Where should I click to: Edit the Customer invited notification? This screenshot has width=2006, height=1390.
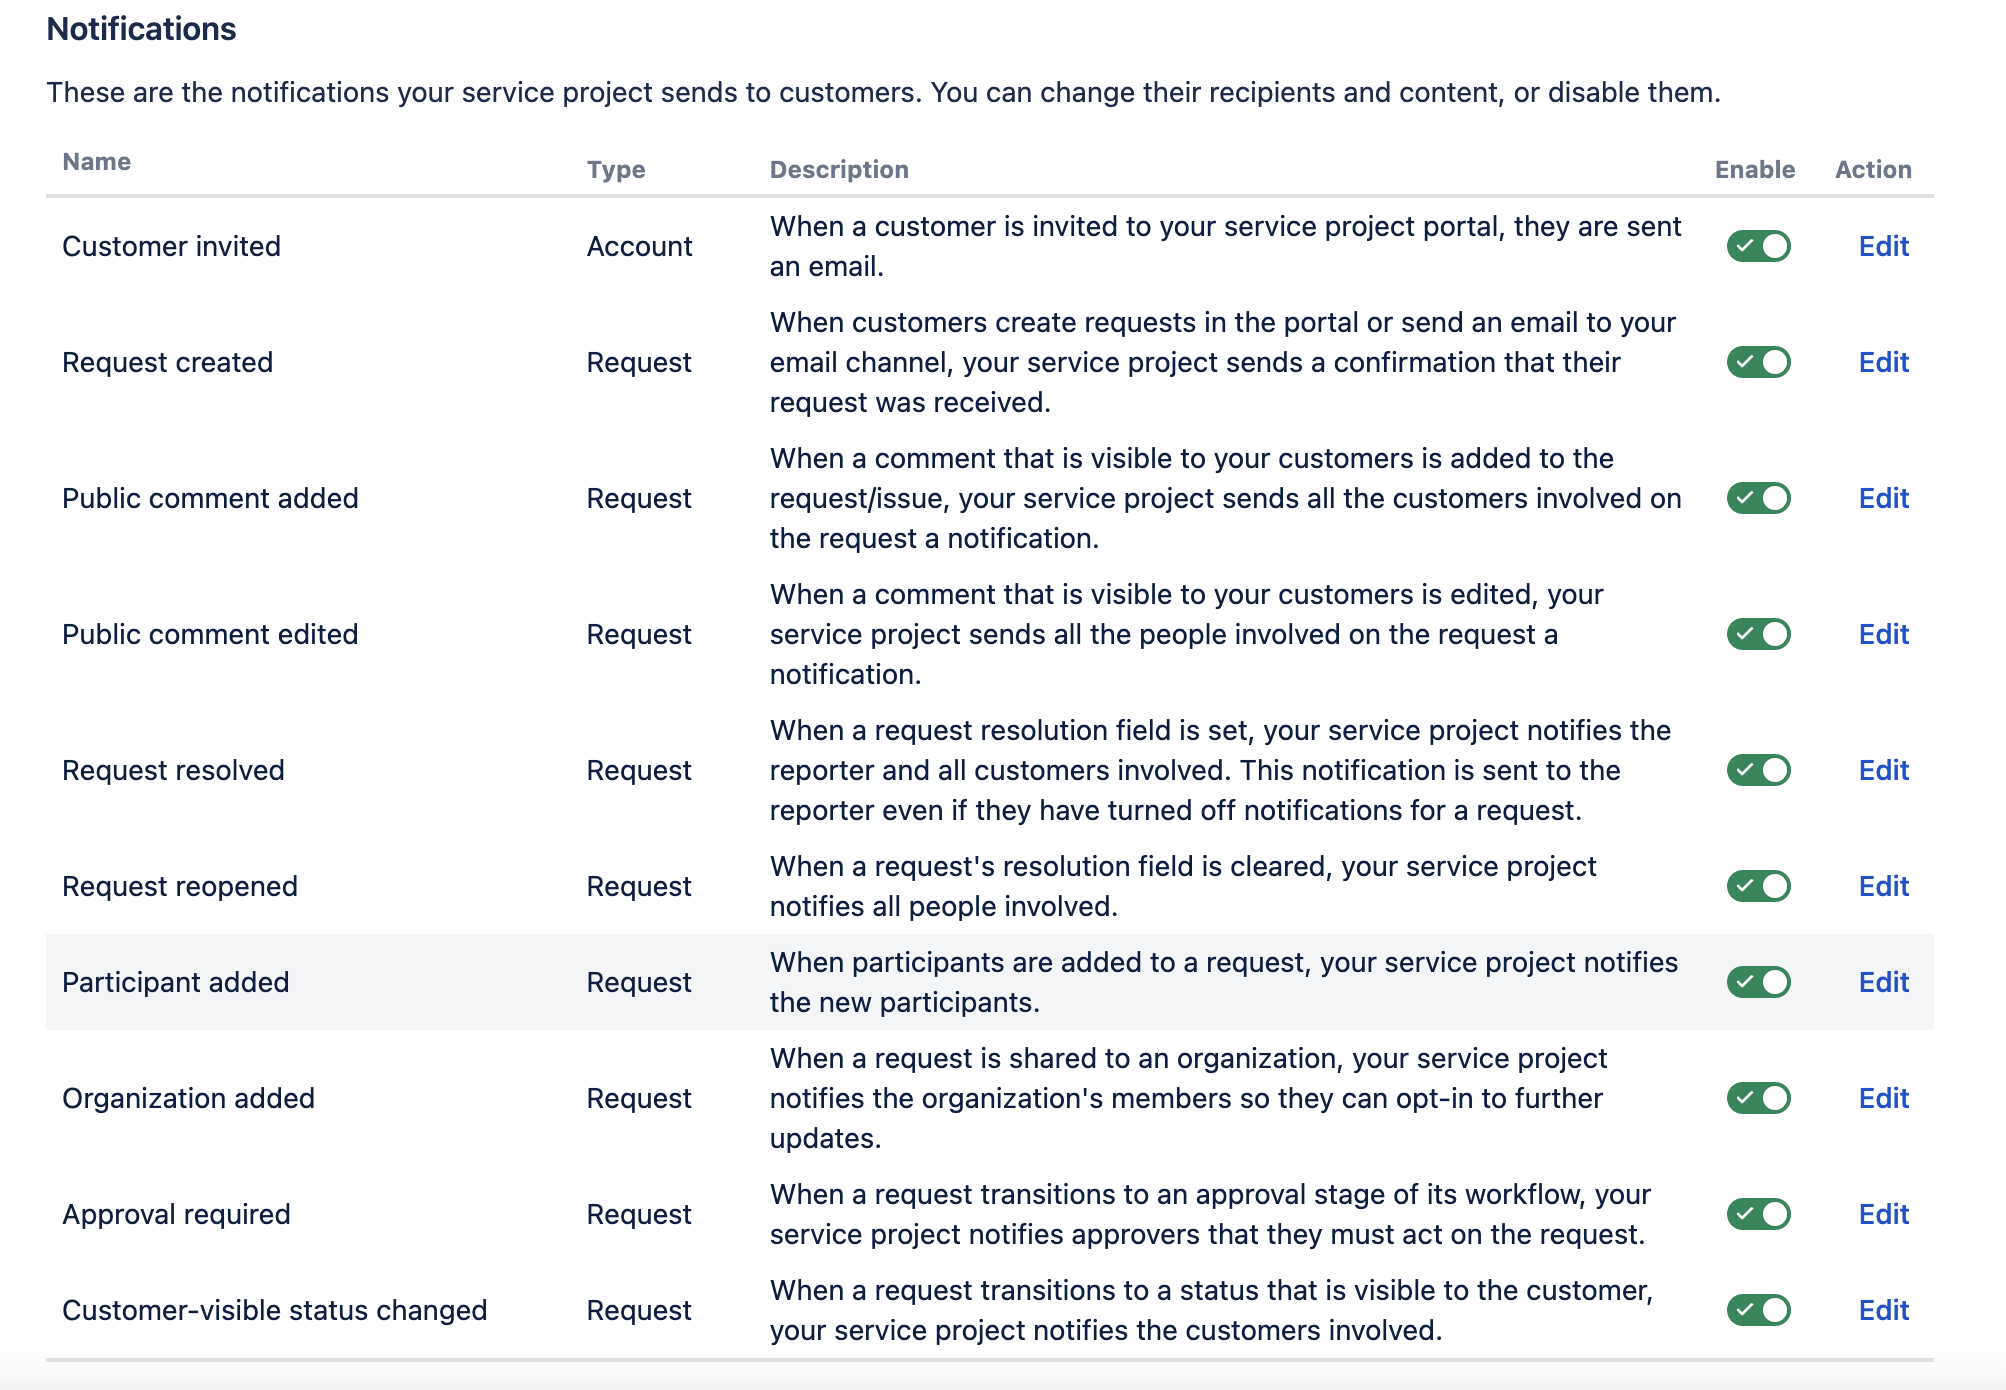pyautogui.click(x=1883, y=246)
